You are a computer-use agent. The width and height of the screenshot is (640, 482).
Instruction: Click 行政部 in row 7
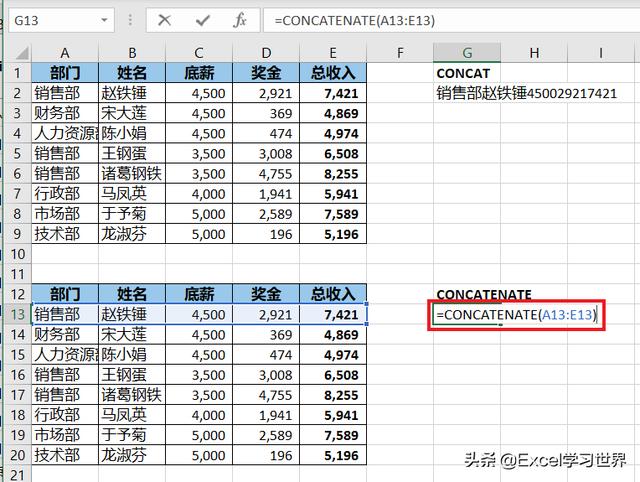click(x=64, y=193)
